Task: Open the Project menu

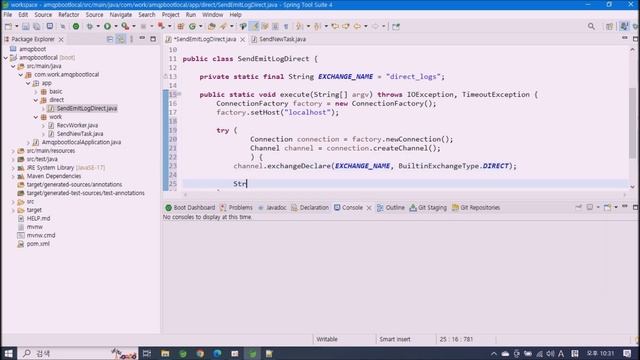Action: (171, 15)
